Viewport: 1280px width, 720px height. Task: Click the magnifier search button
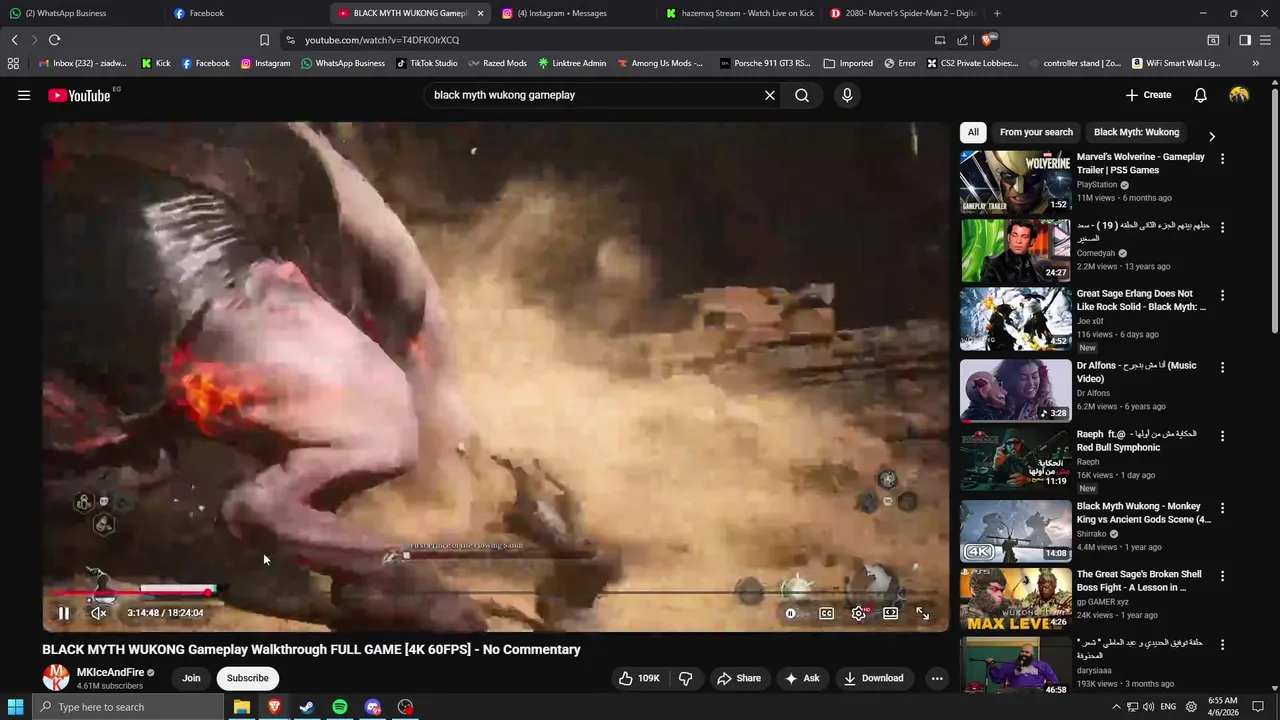[x=802, y=95]
